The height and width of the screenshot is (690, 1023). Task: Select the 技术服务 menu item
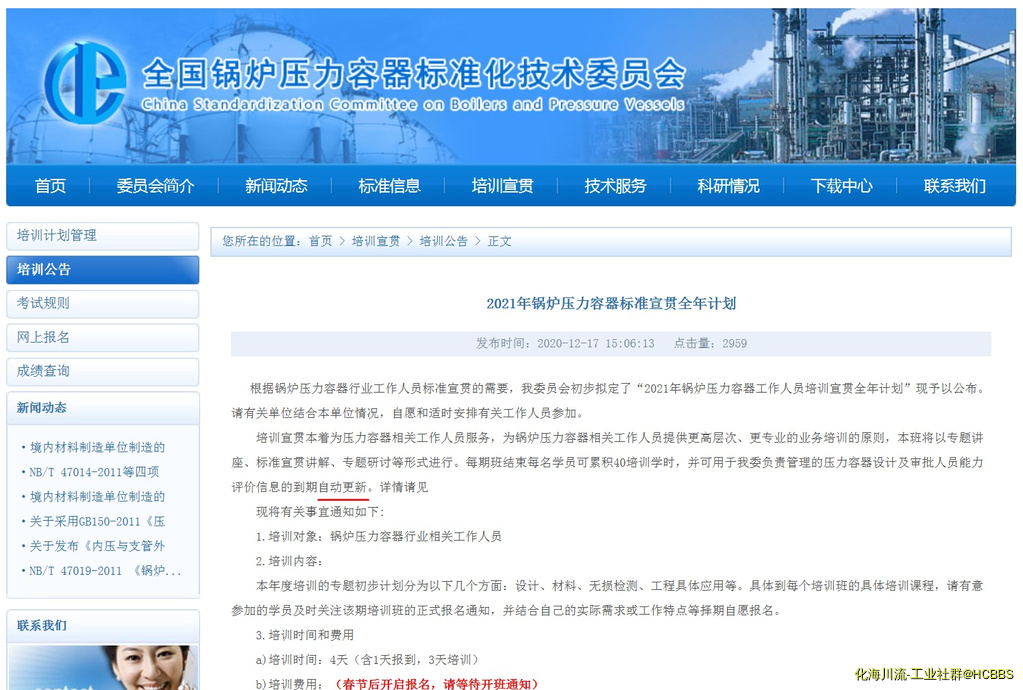tap(615, 186)
